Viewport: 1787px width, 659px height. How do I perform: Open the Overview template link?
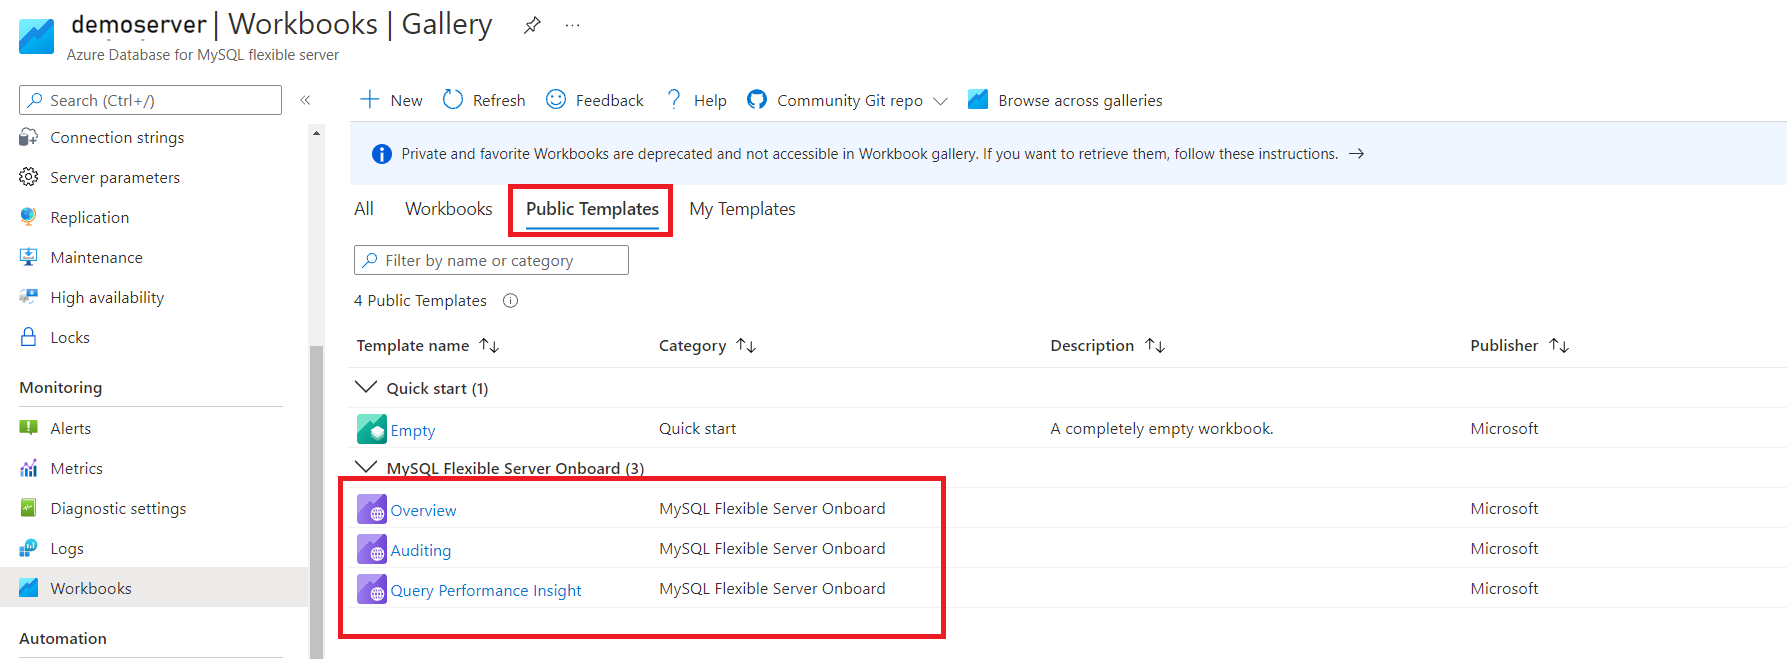pyautogui.click(x=423, y=510)
